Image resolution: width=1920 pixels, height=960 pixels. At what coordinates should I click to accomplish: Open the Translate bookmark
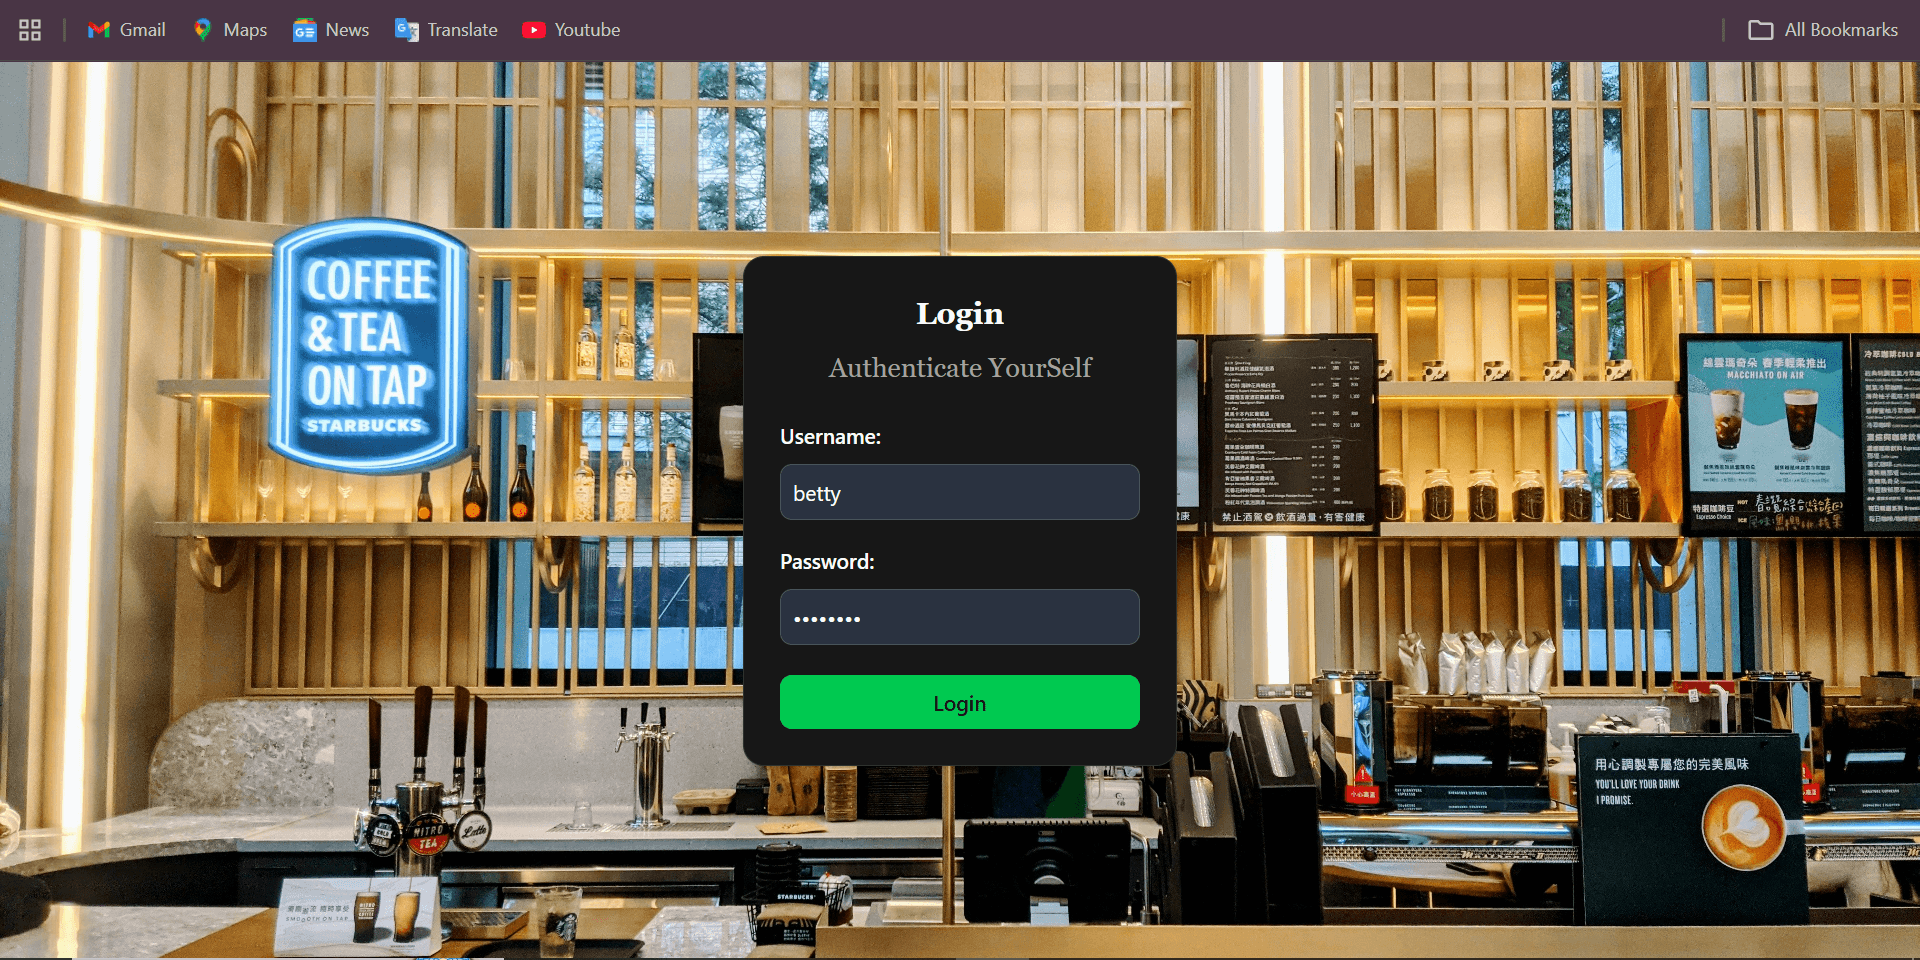(x=446, y=30)
